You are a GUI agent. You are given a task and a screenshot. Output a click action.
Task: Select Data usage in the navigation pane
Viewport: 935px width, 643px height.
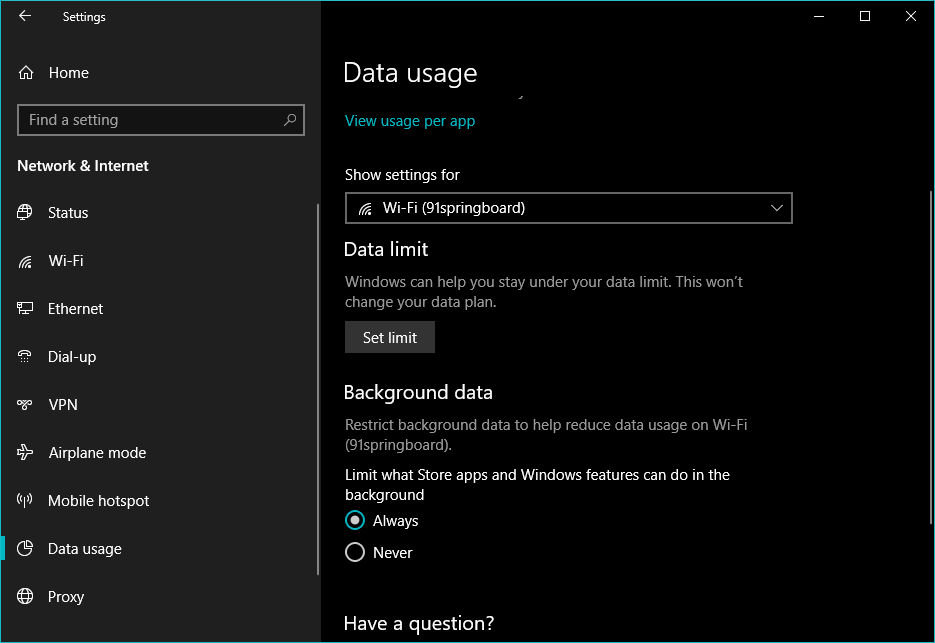tap(85, 548)
